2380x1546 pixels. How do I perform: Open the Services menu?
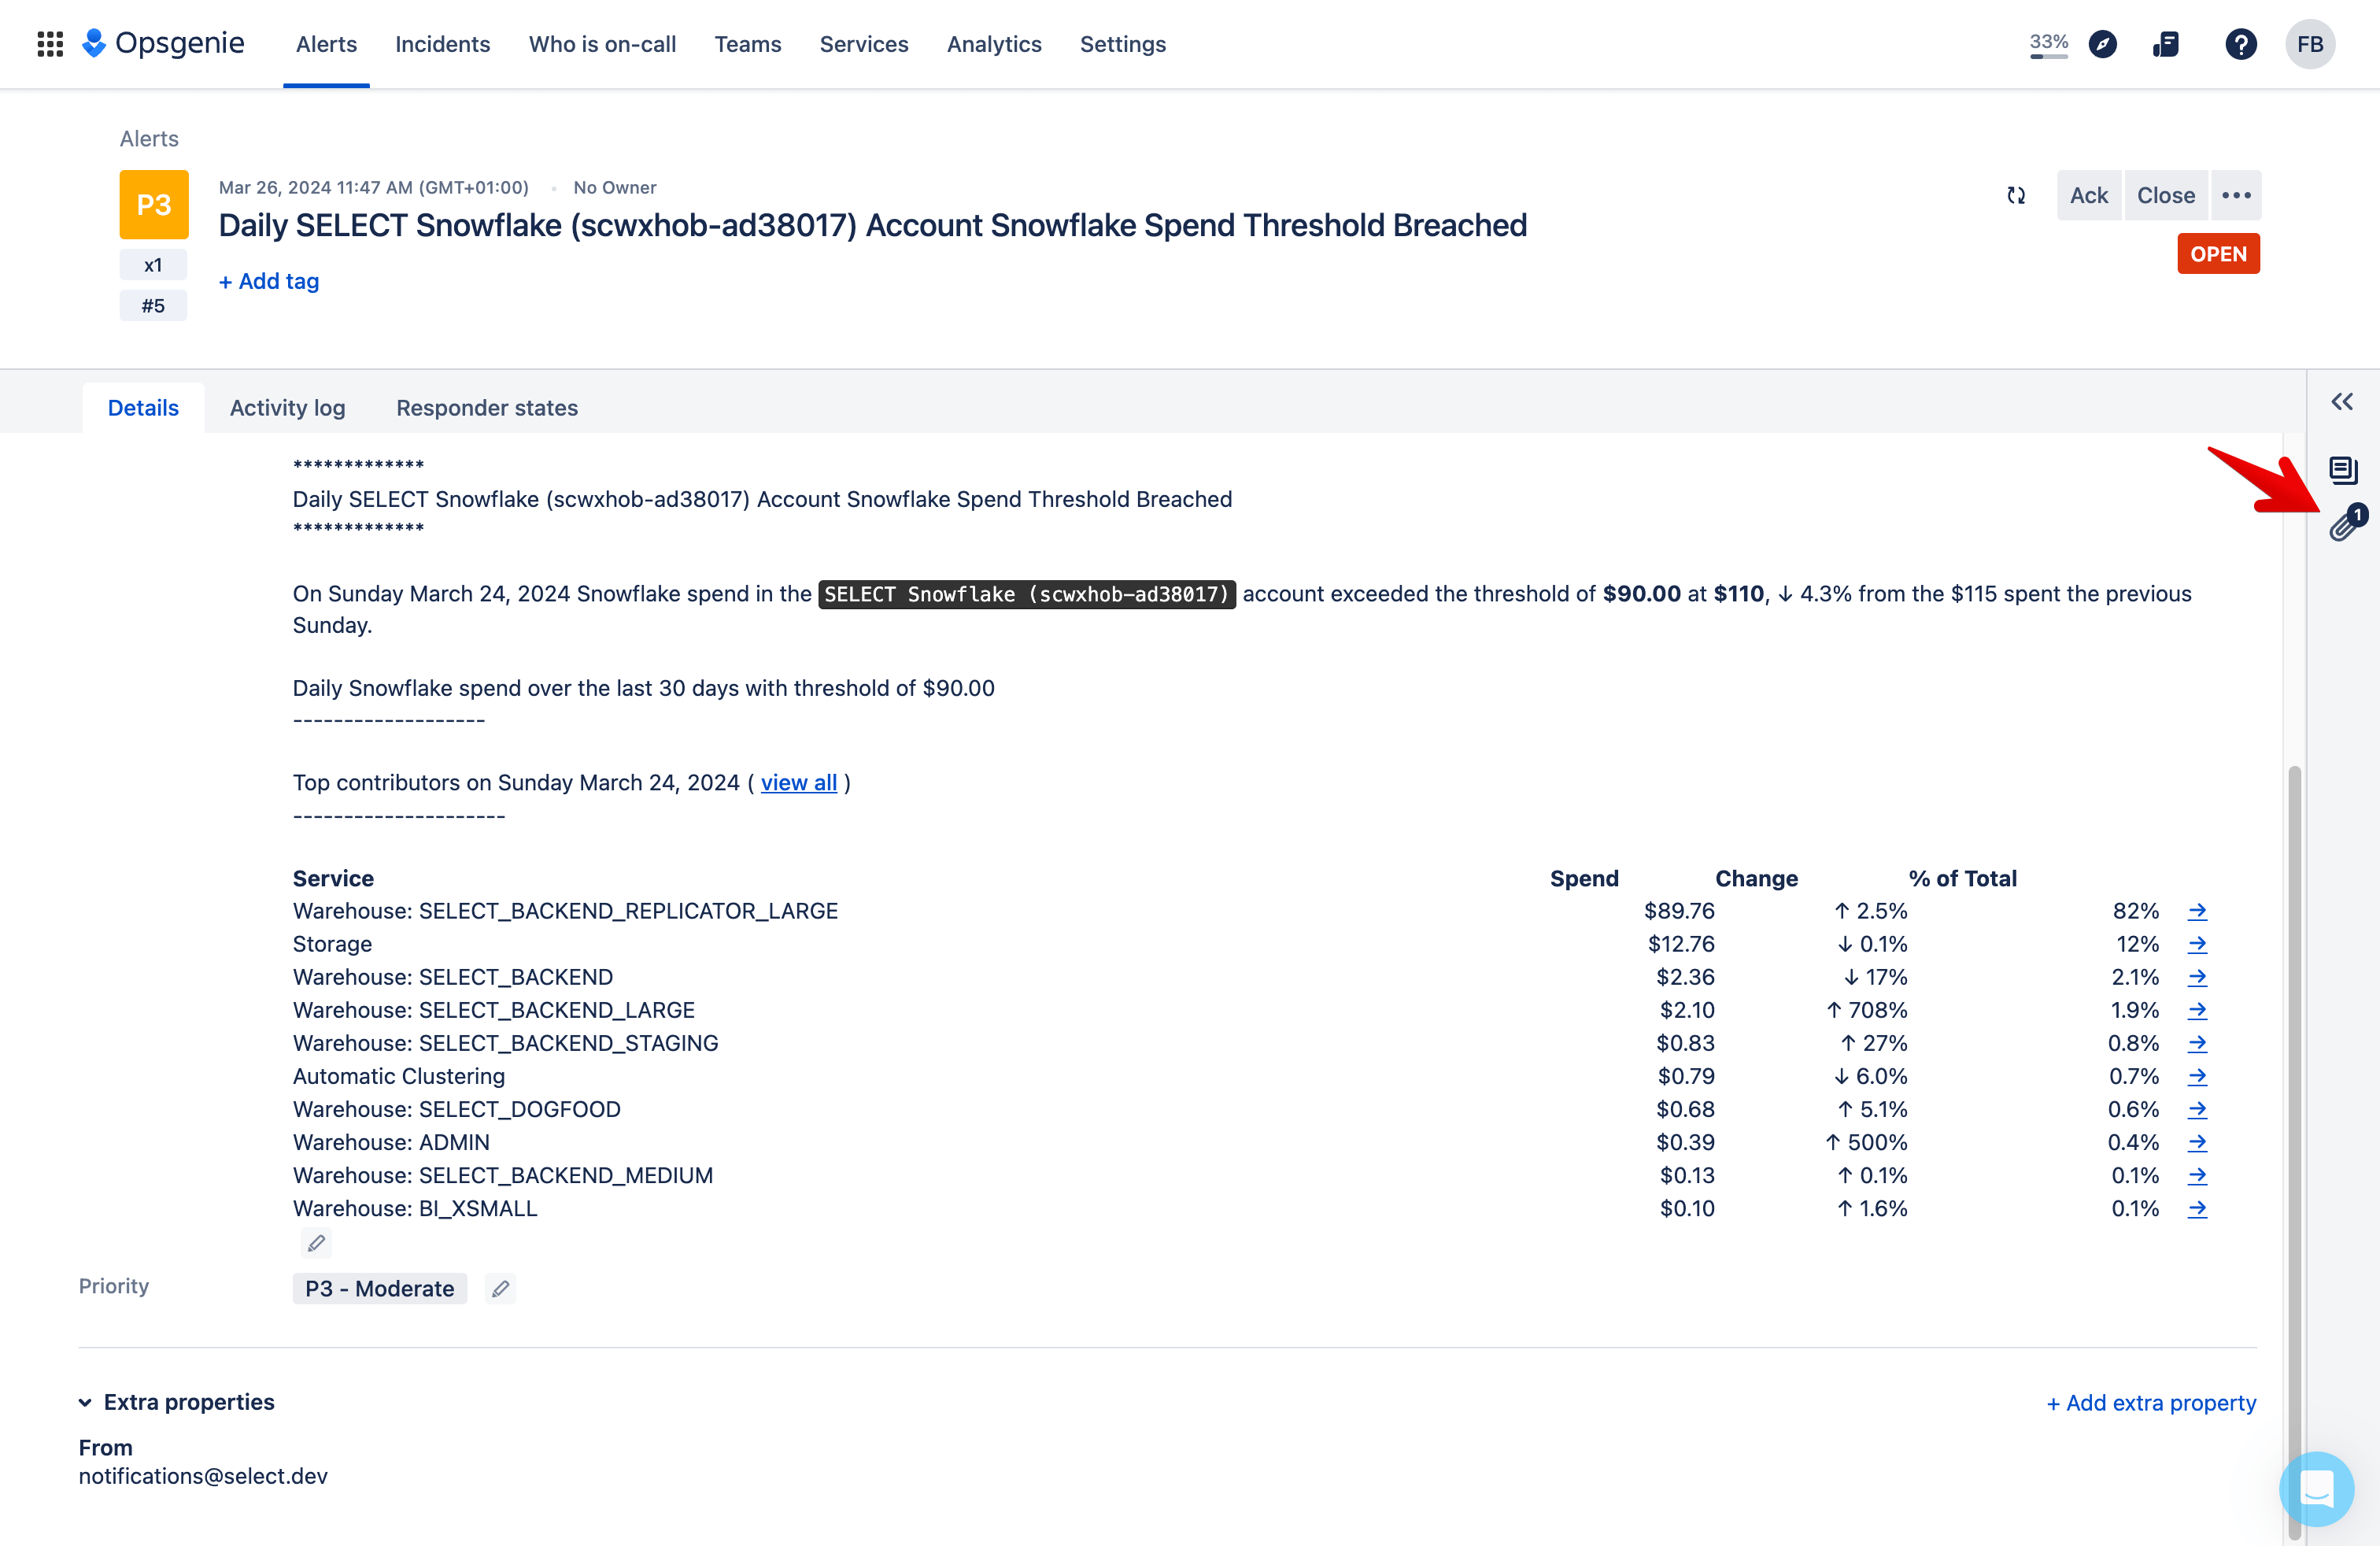point(863,44)
